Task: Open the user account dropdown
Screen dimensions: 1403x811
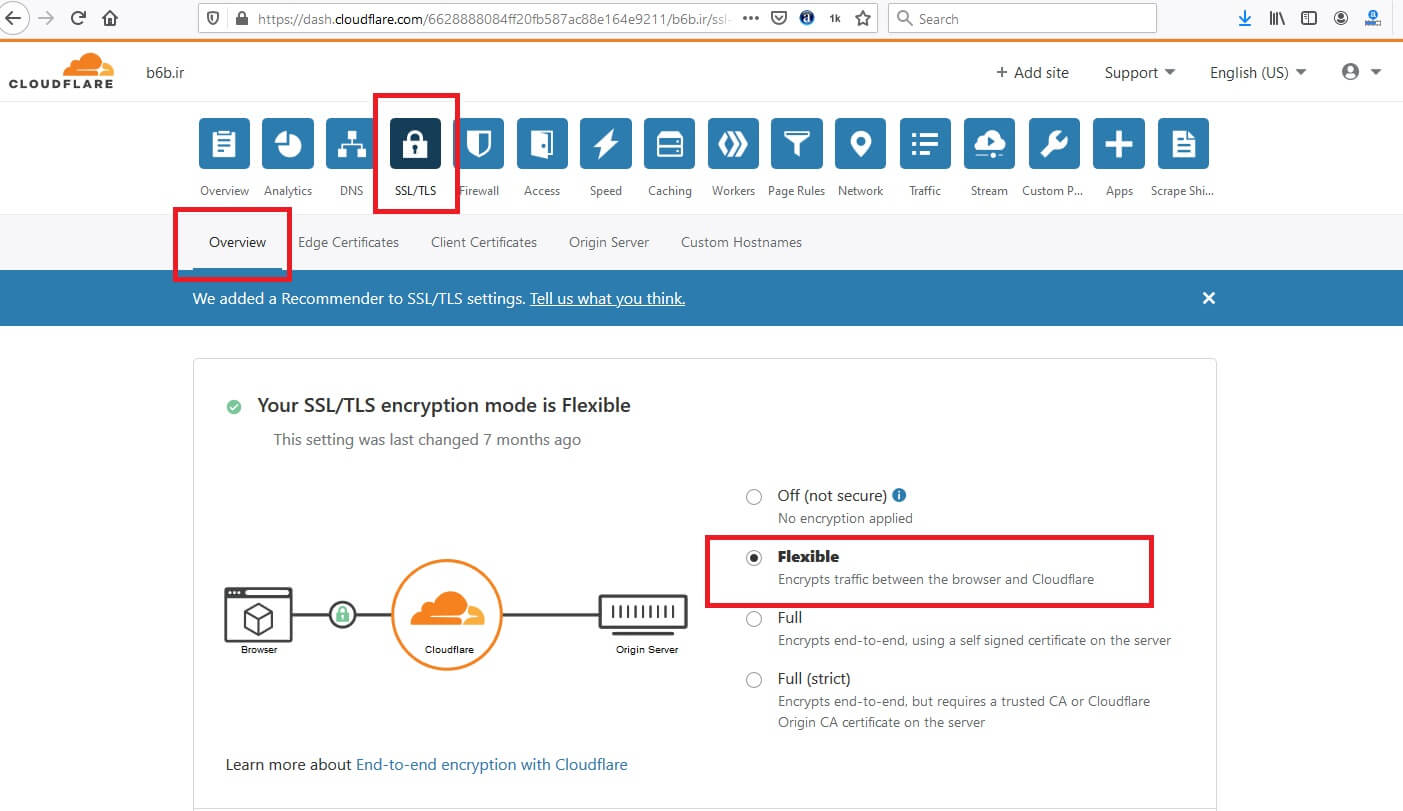Action: tap(1361, 72)
